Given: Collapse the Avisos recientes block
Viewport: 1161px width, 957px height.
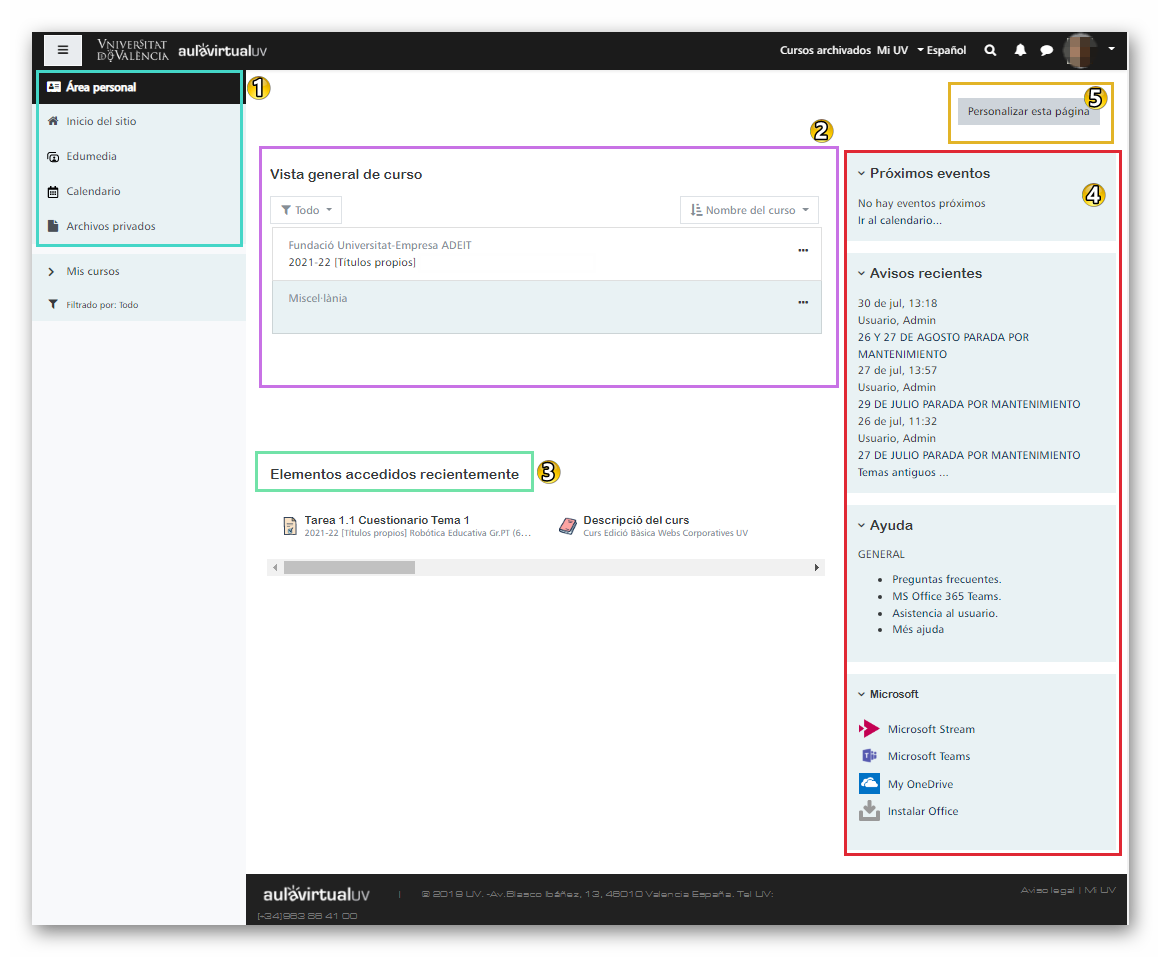Looking at the screenshot, I should [x=862, y=273].
